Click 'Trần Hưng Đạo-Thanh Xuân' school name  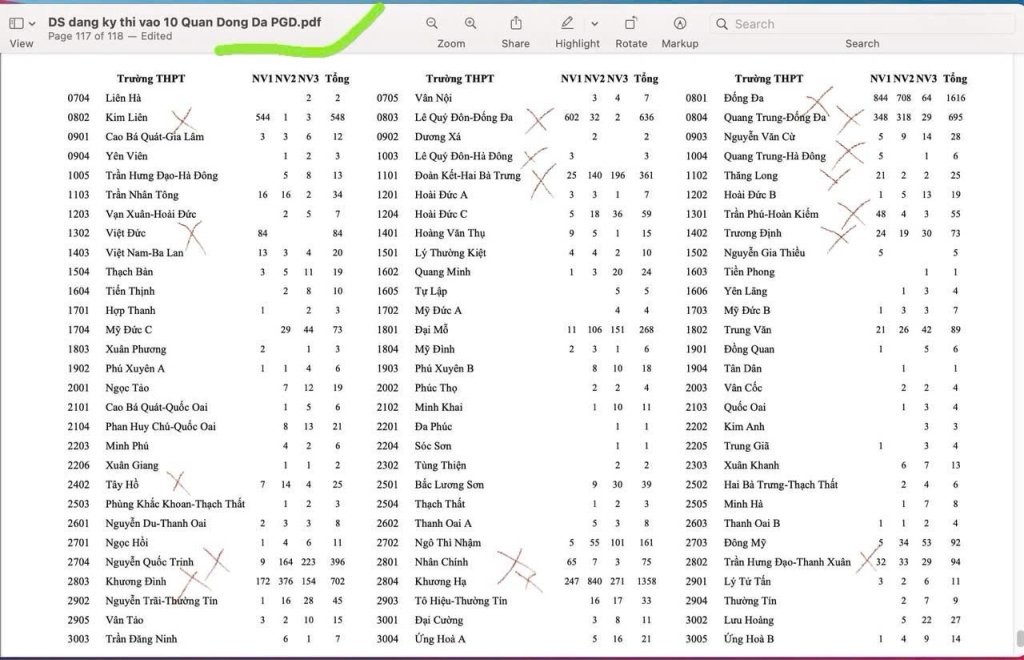coord(787,562)
